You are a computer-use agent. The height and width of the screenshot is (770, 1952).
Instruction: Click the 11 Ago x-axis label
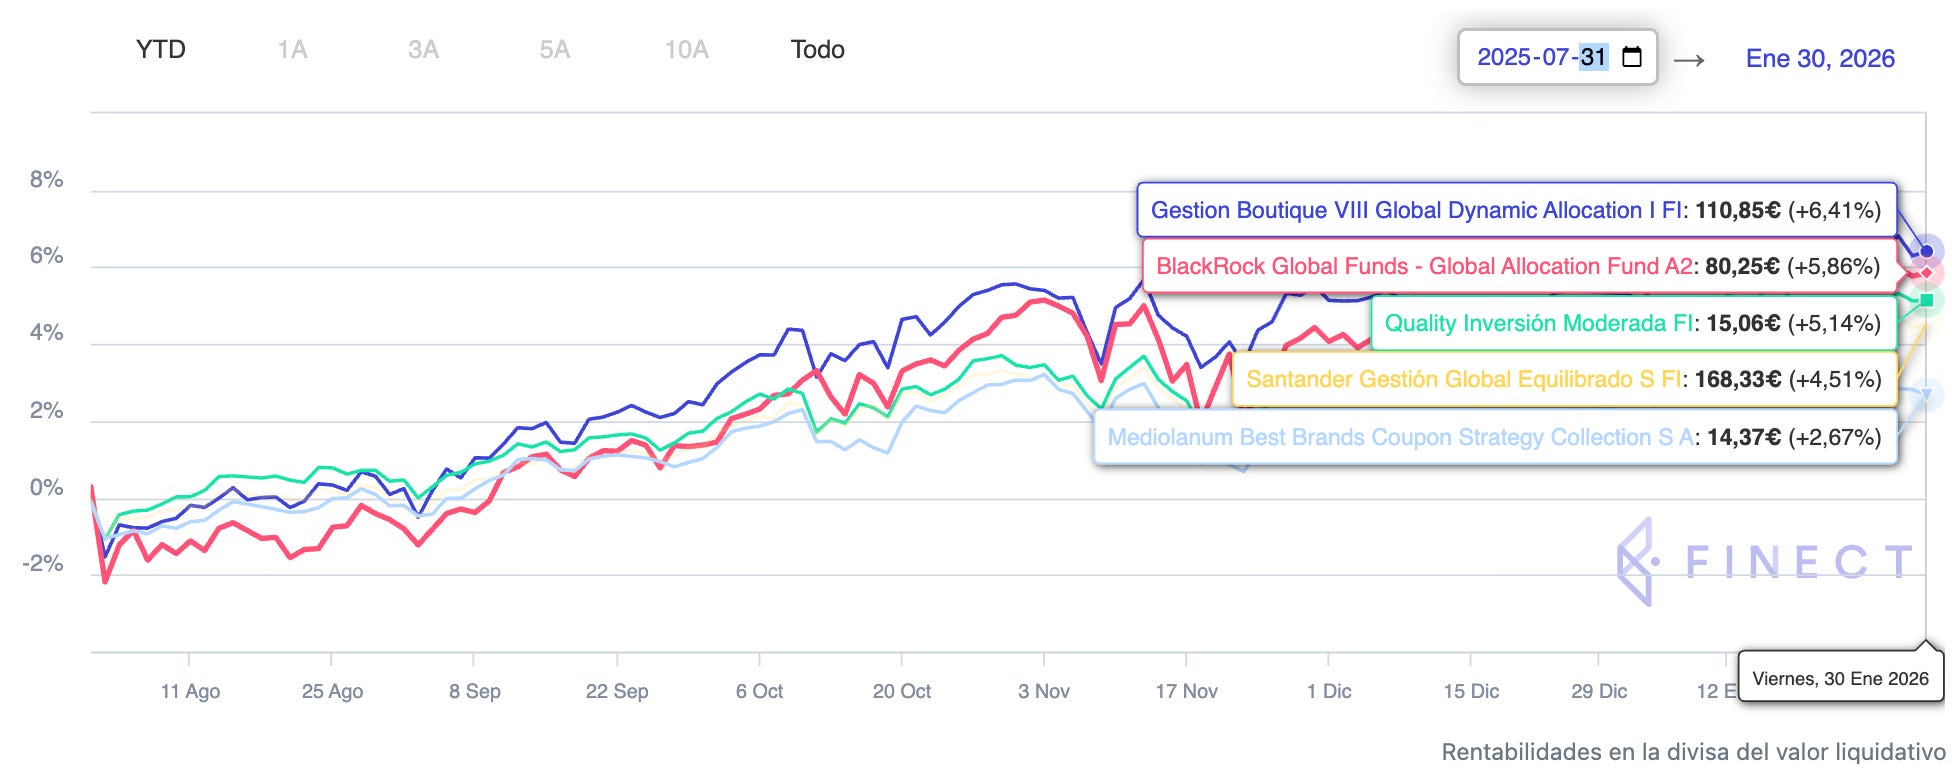(x=190, y=691)
